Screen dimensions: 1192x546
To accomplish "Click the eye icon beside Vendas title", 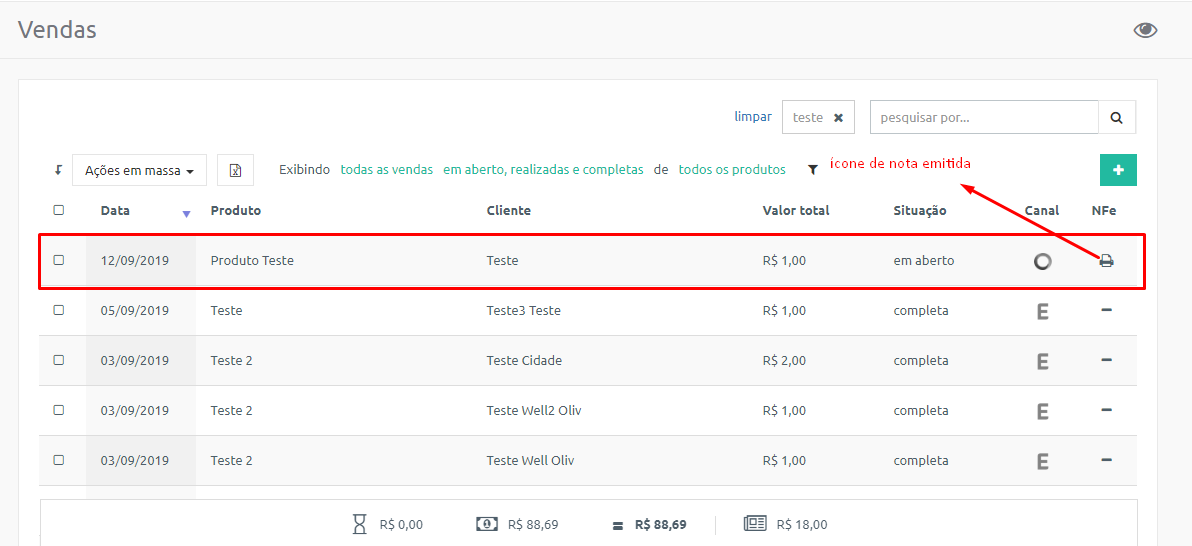I will point(1145,30).
